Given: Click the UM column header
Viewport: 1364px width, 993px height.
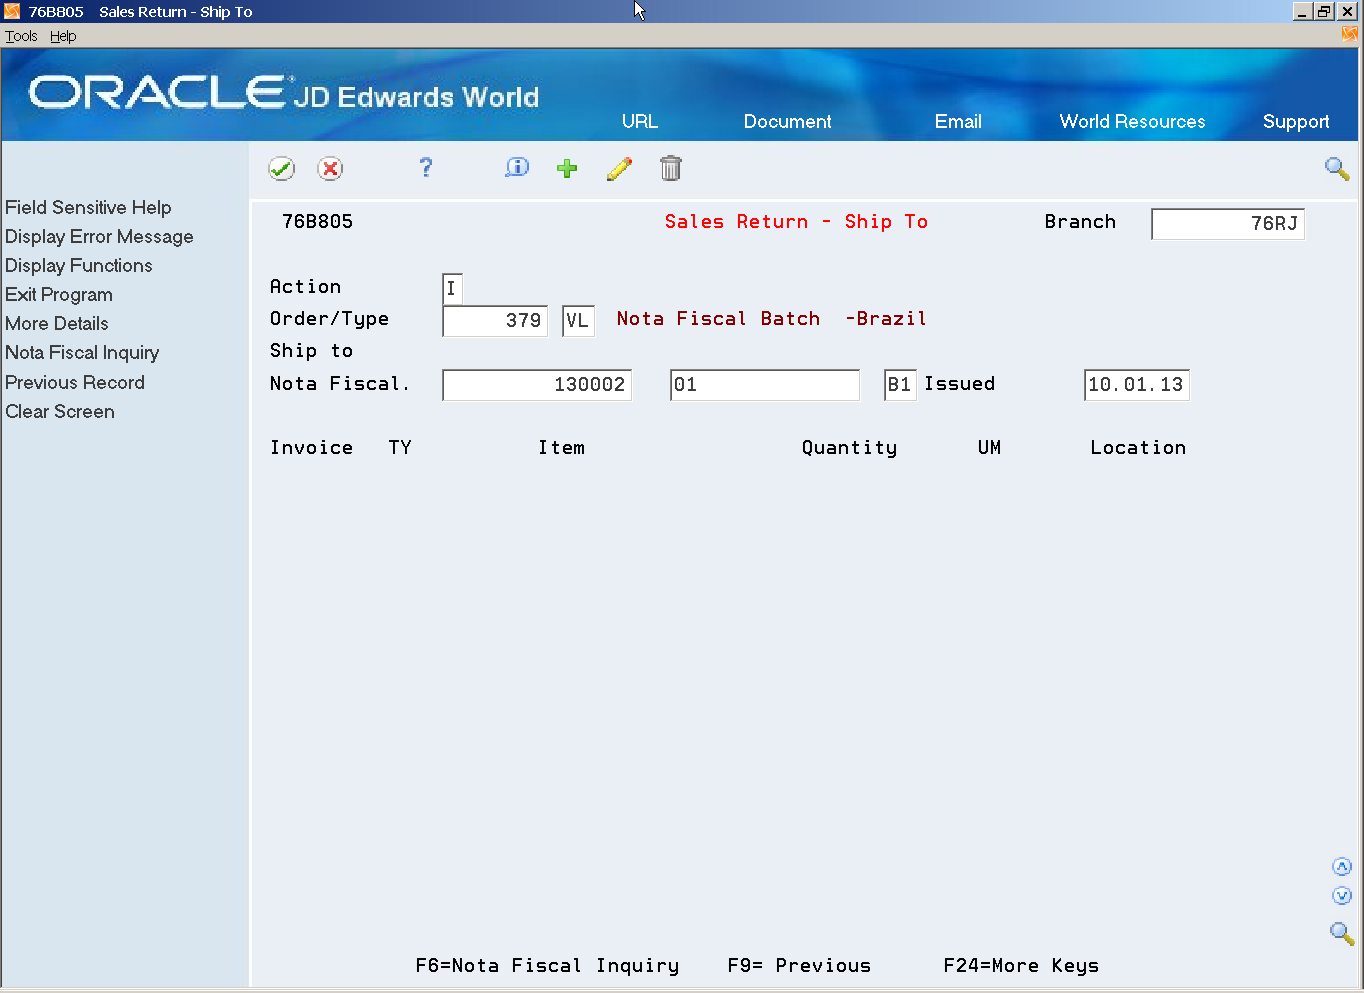Looking at the screenshot, I should (989, 448).
